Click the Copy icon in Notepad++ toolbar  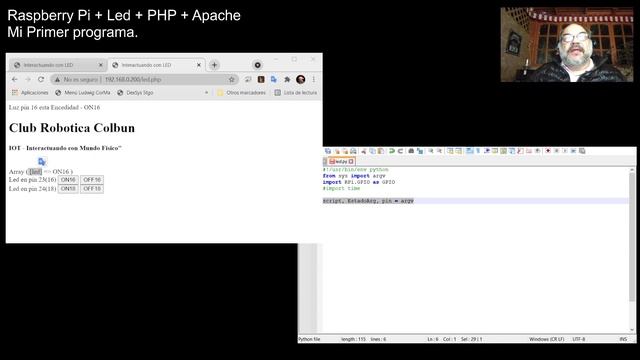click(x=372, y=151)
